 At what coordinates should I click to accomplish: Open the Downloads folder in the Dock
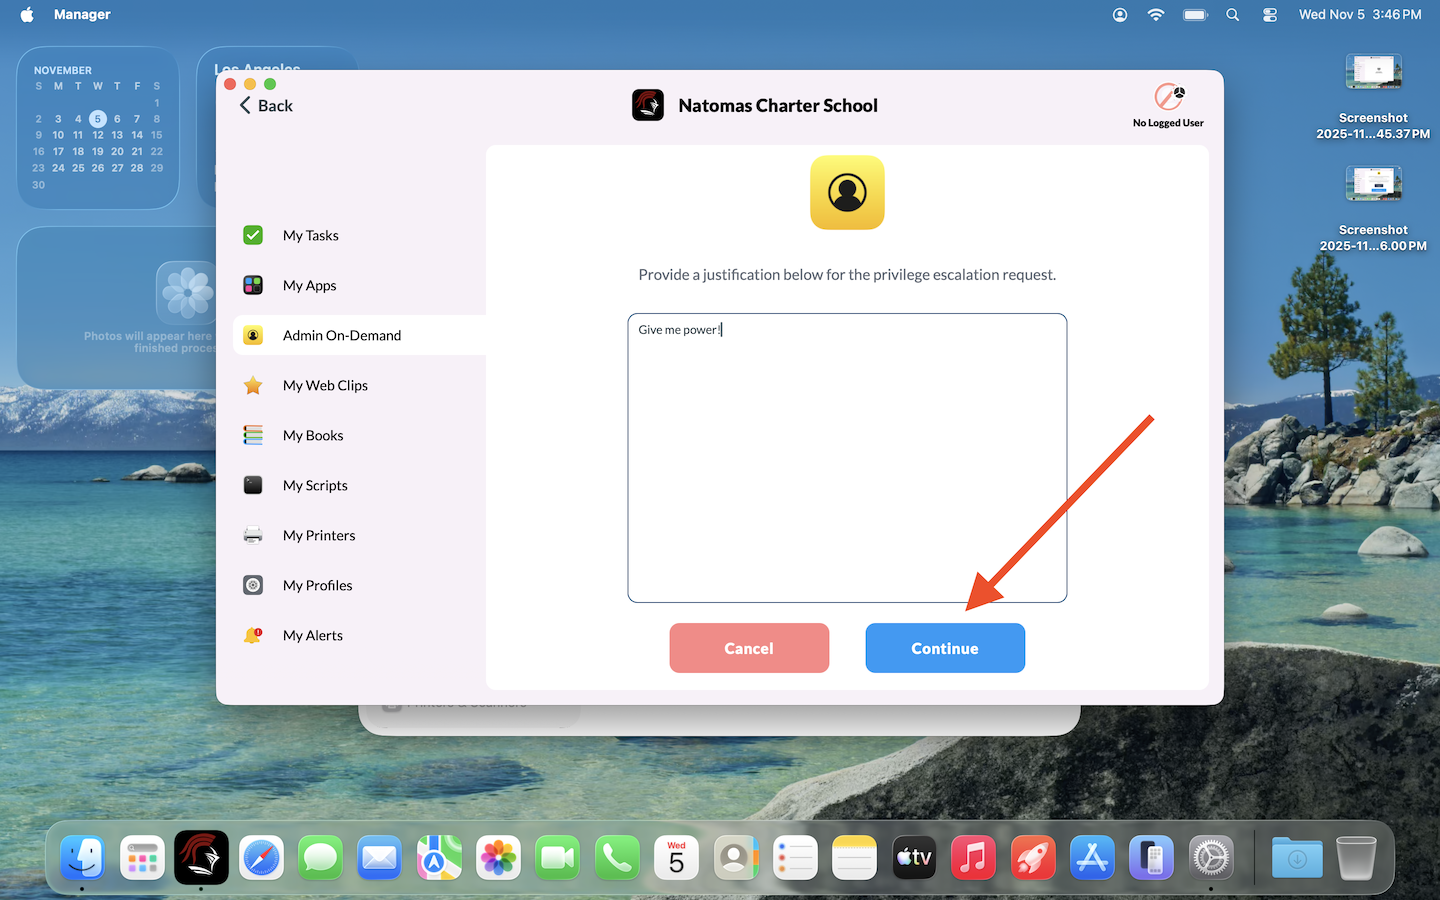tap(1297, 858)
